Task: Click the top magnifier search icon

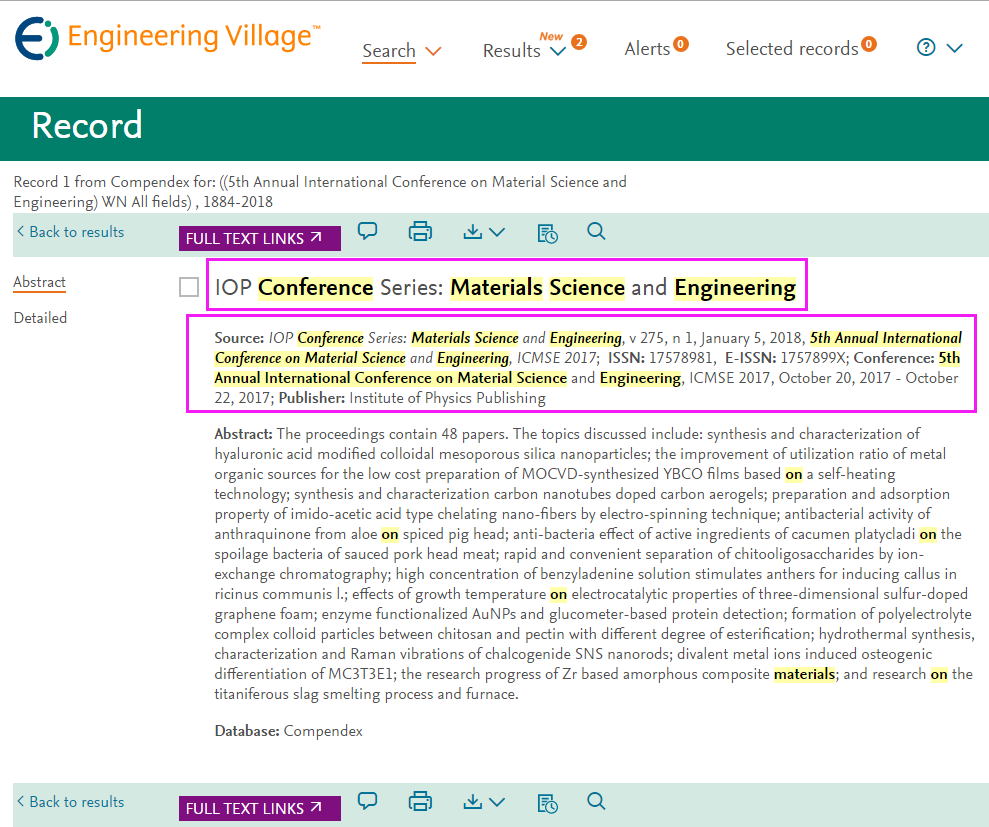Action: coord(596,232)
